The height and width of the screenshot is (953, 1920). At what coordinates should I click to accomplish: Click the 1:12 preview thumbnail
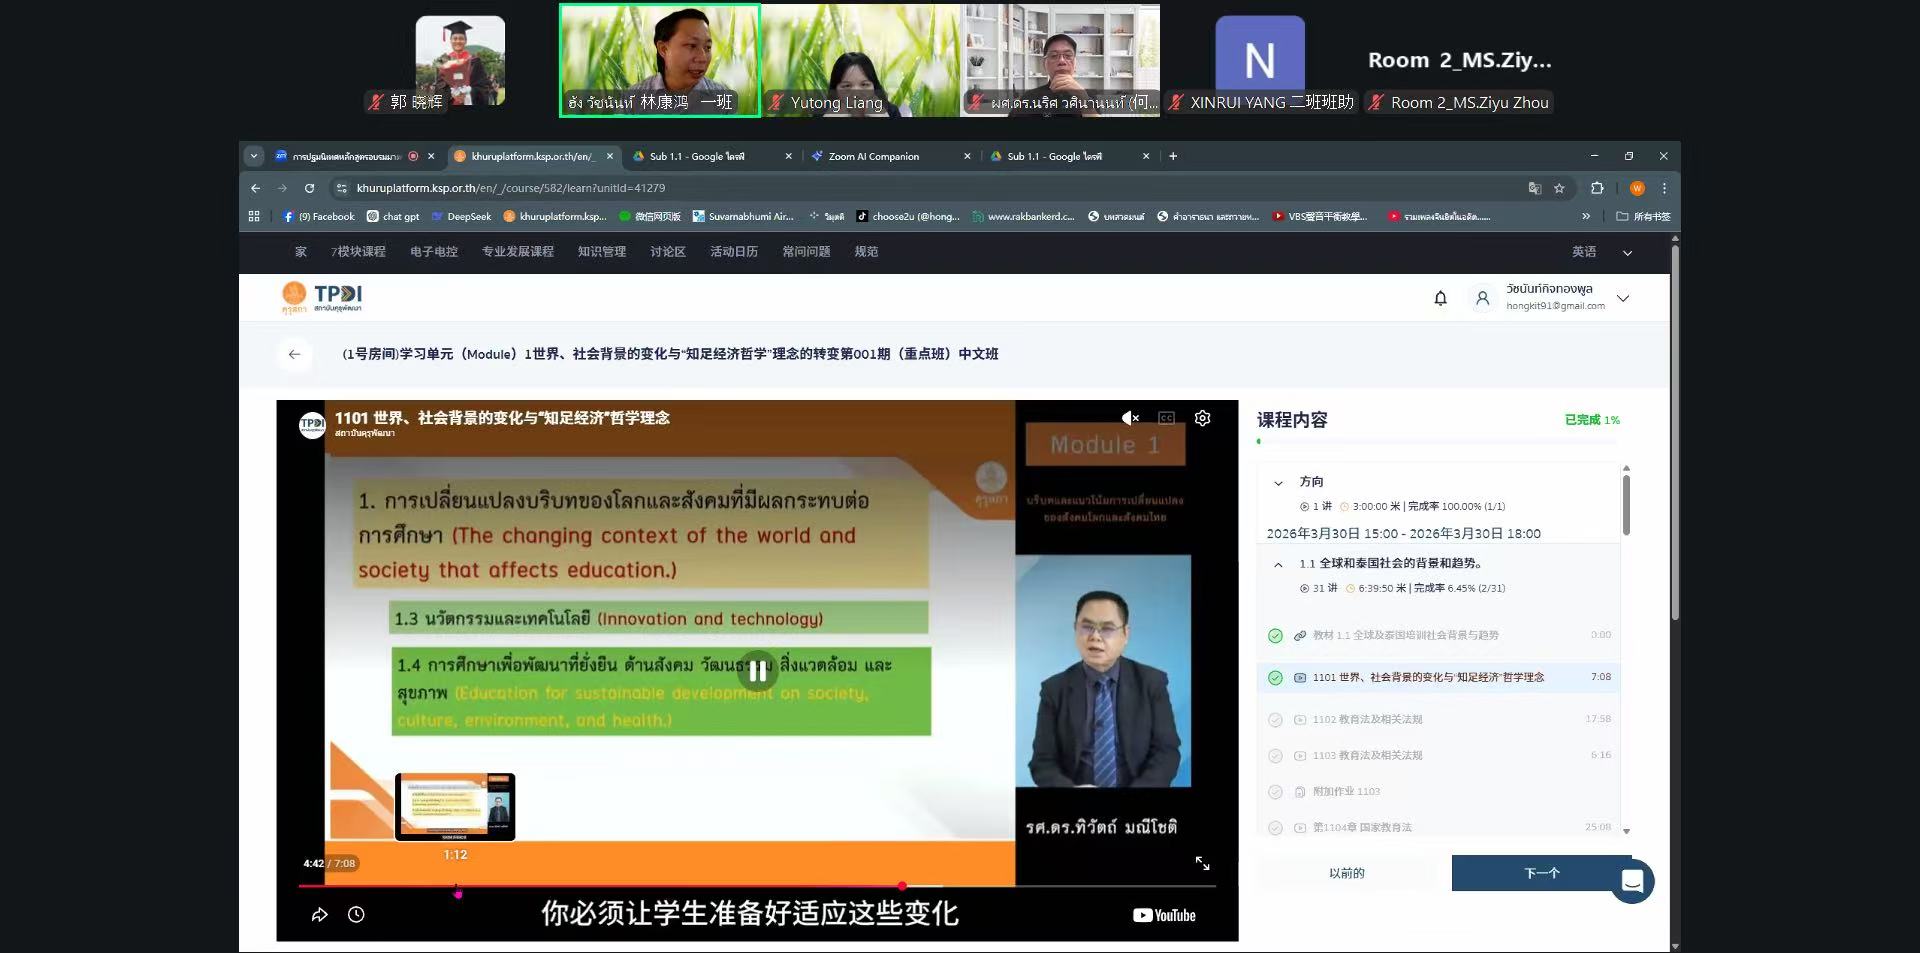(455, 806)
